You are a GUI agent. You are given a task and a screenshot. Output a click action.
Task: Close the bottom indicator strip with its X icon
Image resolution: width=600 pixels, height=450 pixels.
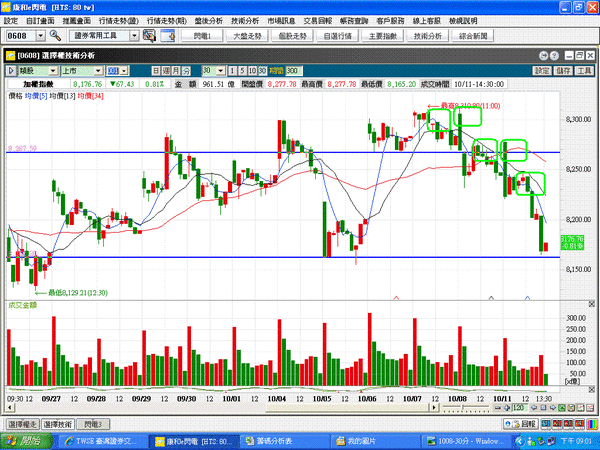[591, 390]
